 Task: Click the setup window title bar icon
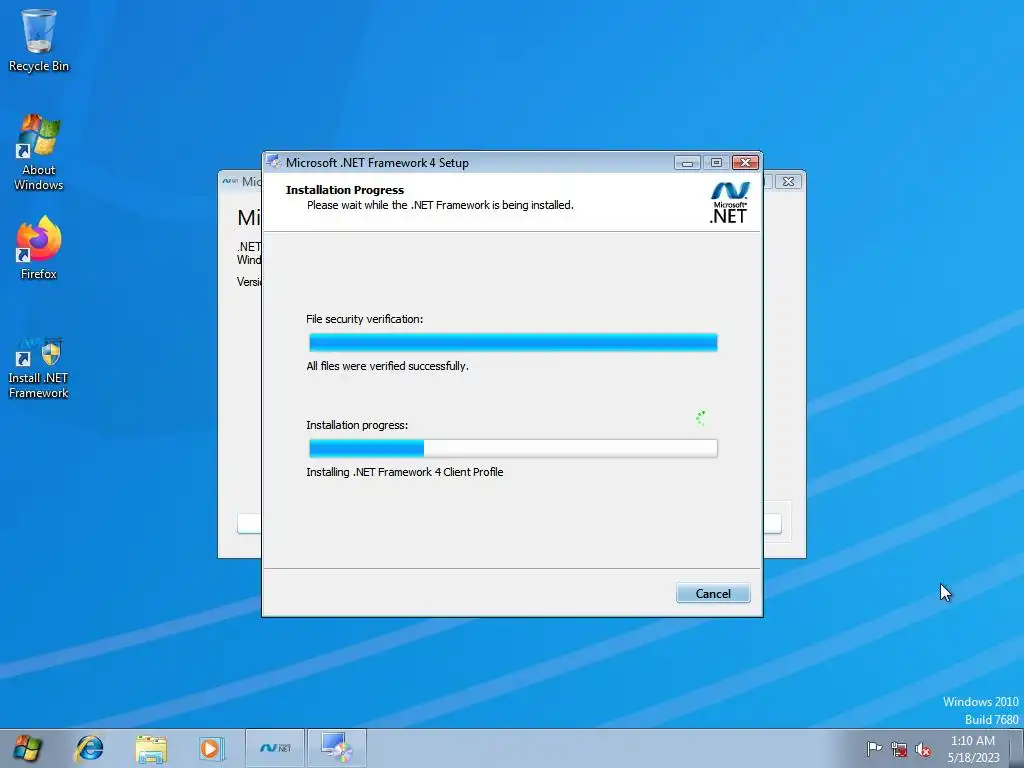274,162
